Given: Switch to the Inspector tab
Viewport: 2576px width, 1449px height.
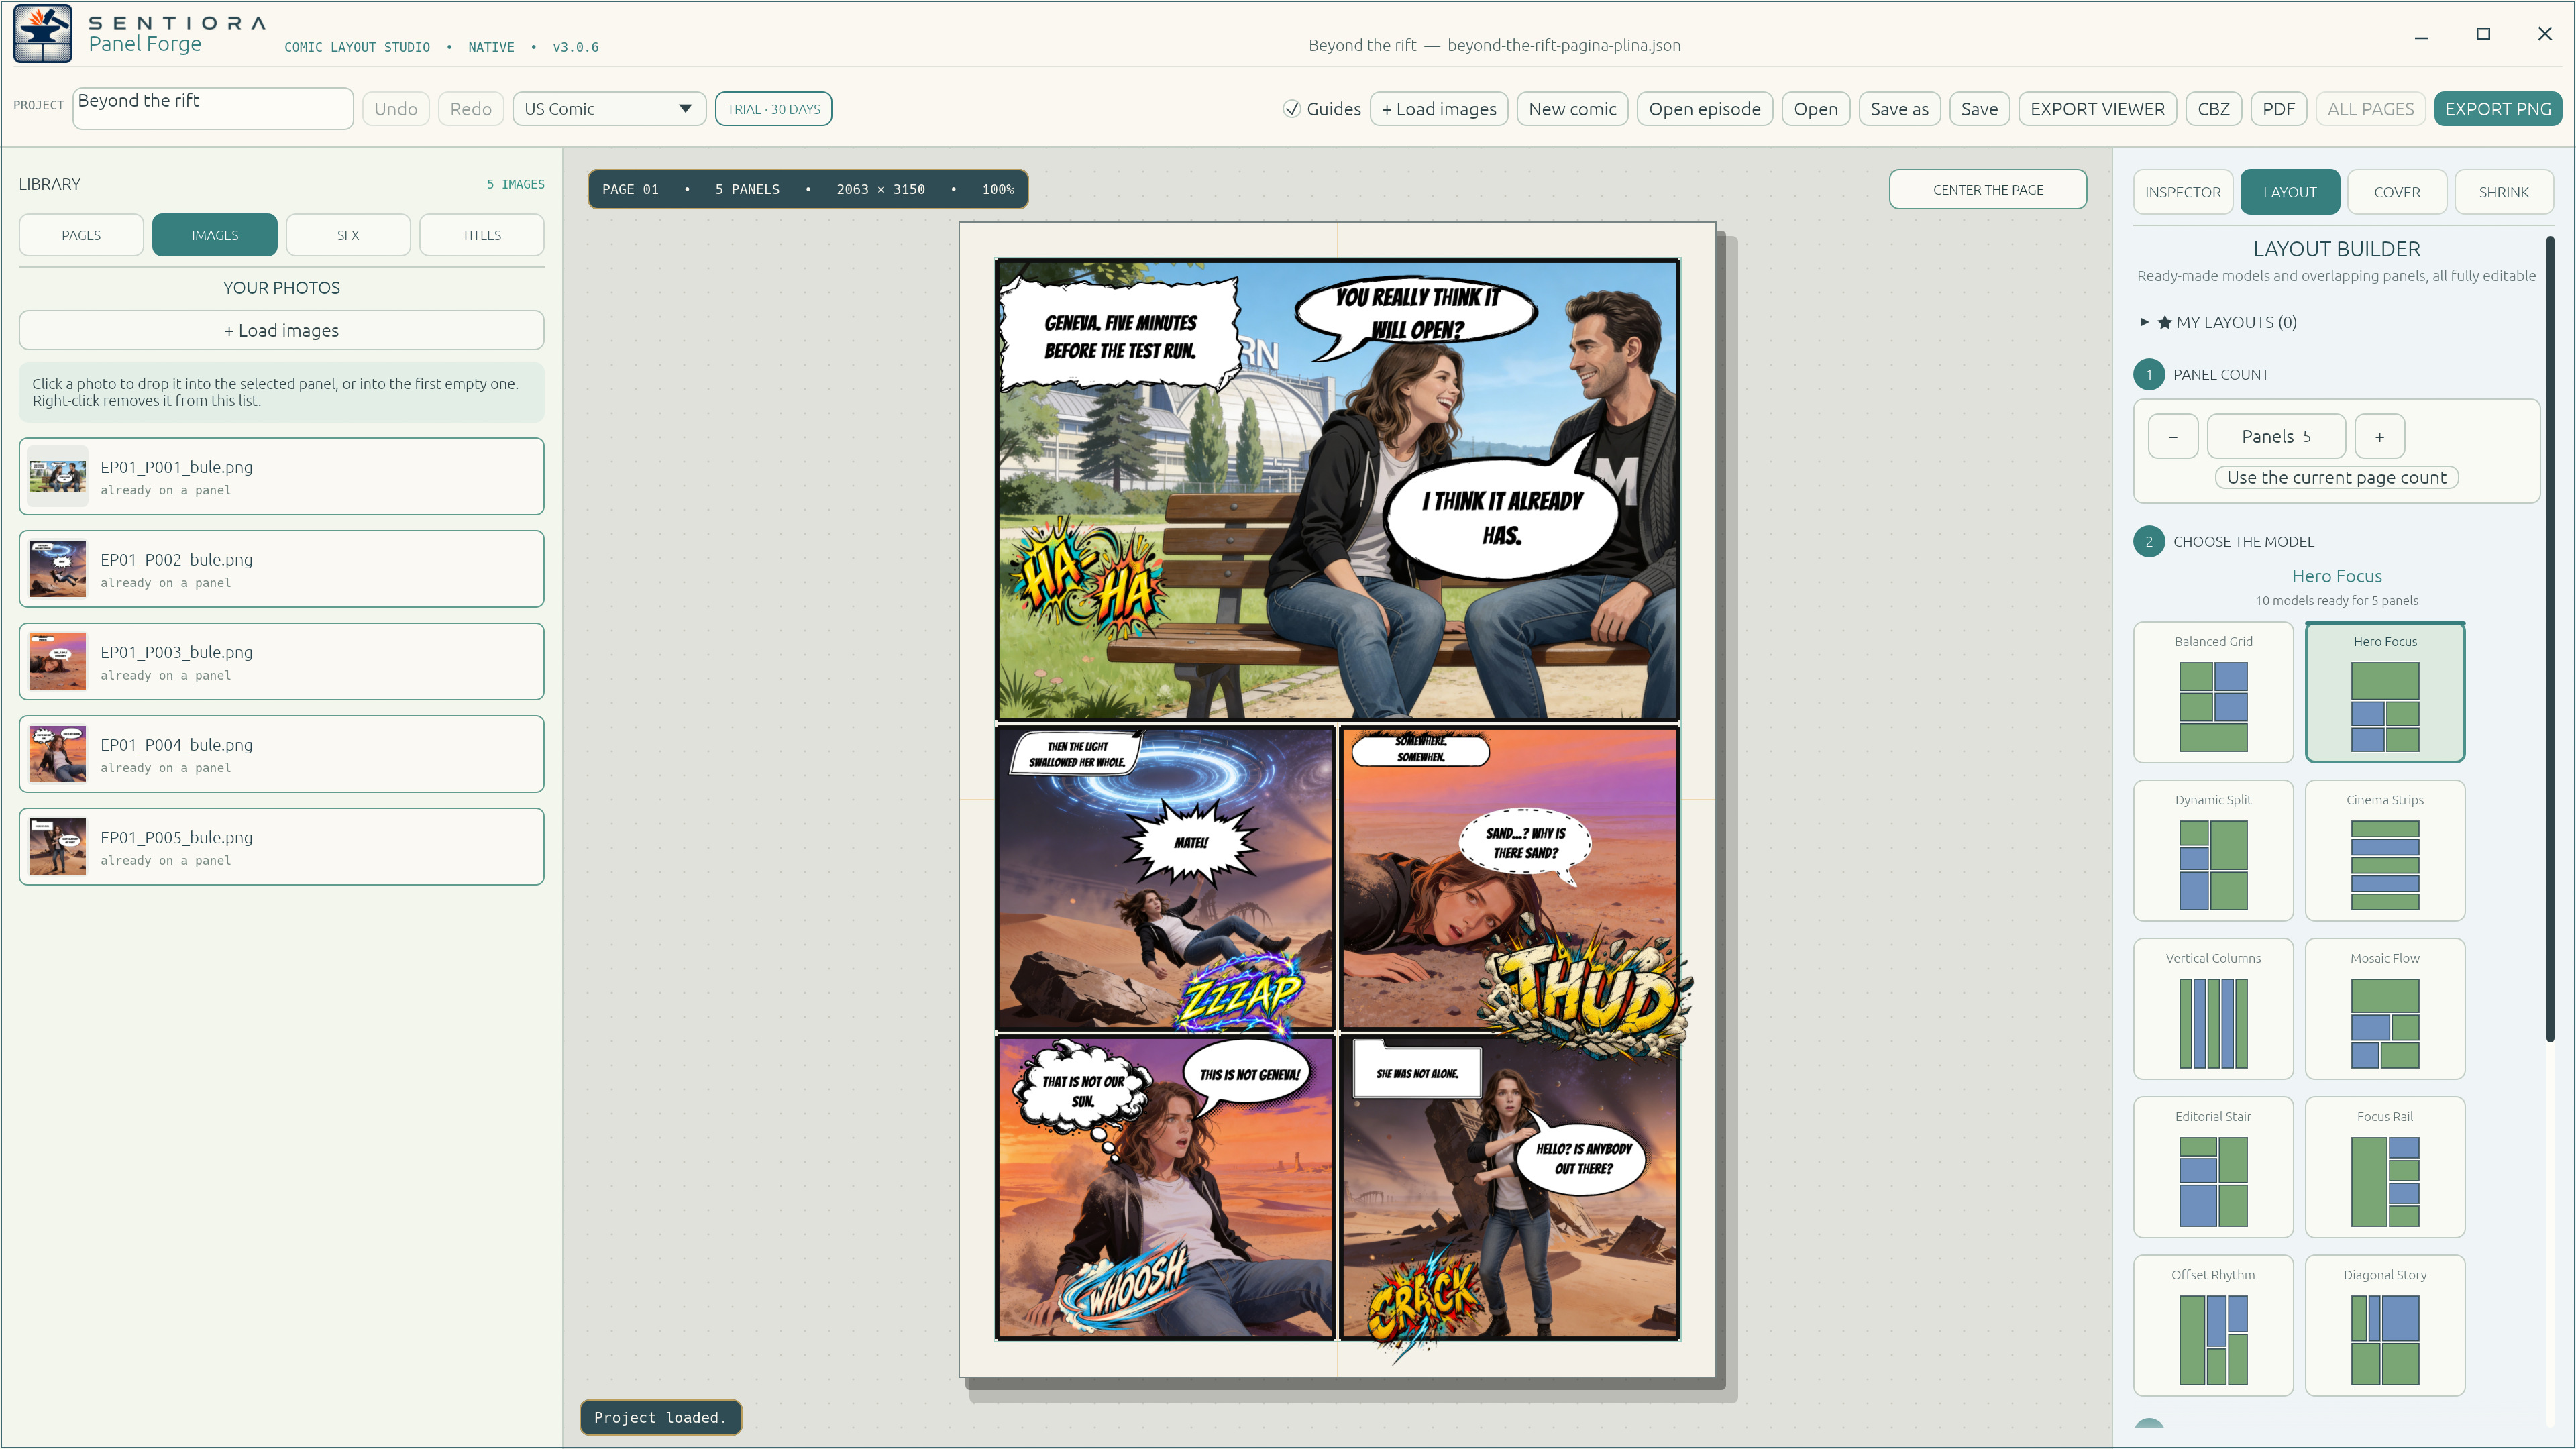Looking at the screenshot, I should pos(2182,192).
